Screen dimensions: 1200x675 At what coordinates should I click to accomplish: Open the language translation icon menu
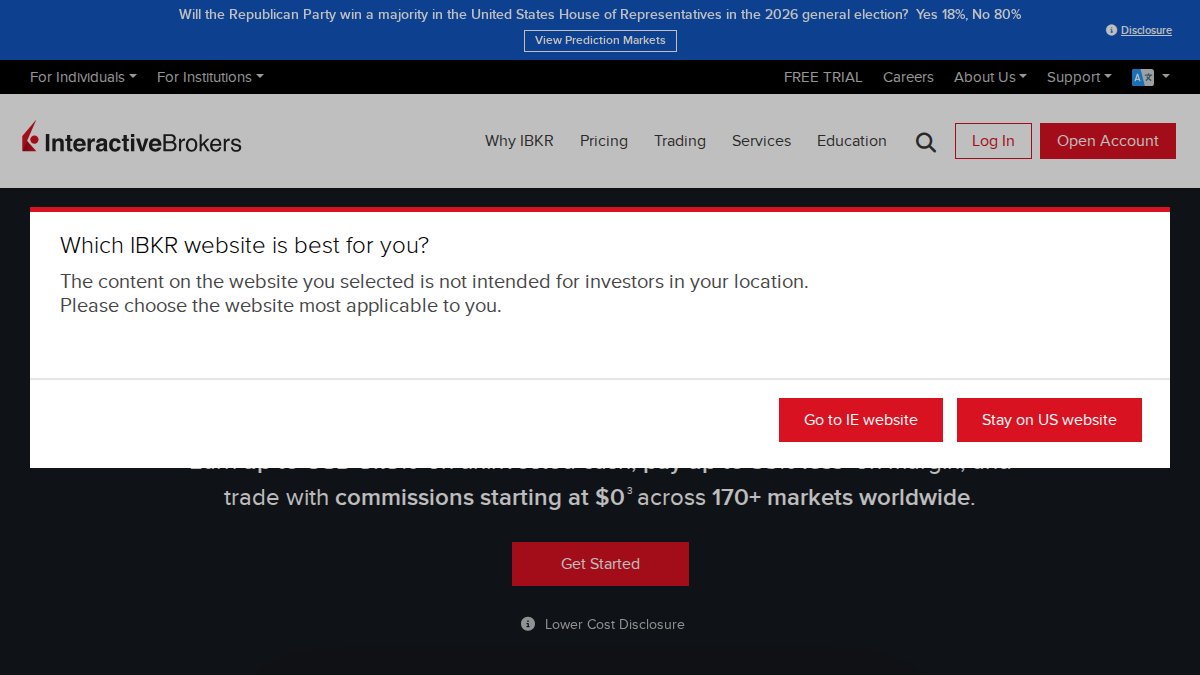1151,77
